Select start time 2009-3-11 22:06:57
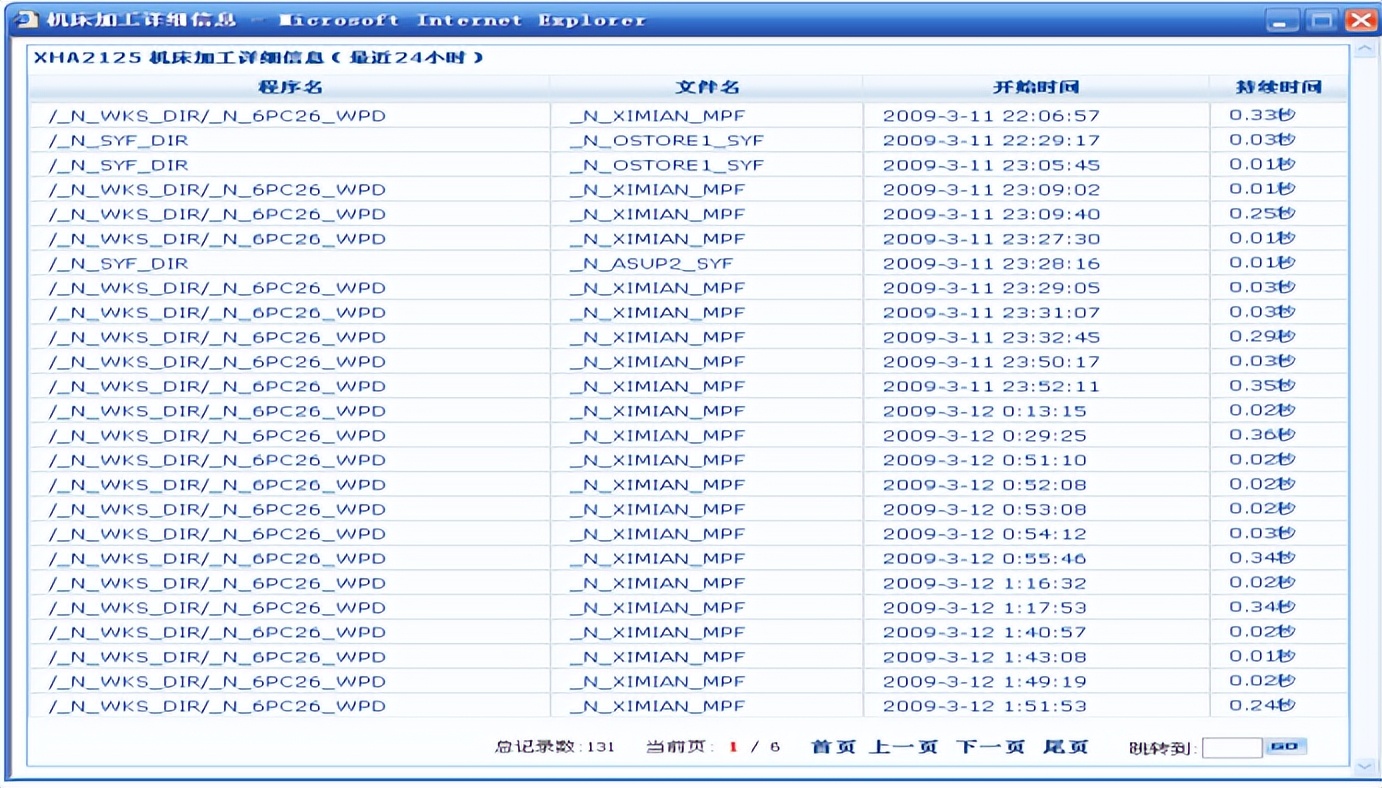Image resolution: width=1382 pixels, height=788 pixels. [x=991, y=116]
